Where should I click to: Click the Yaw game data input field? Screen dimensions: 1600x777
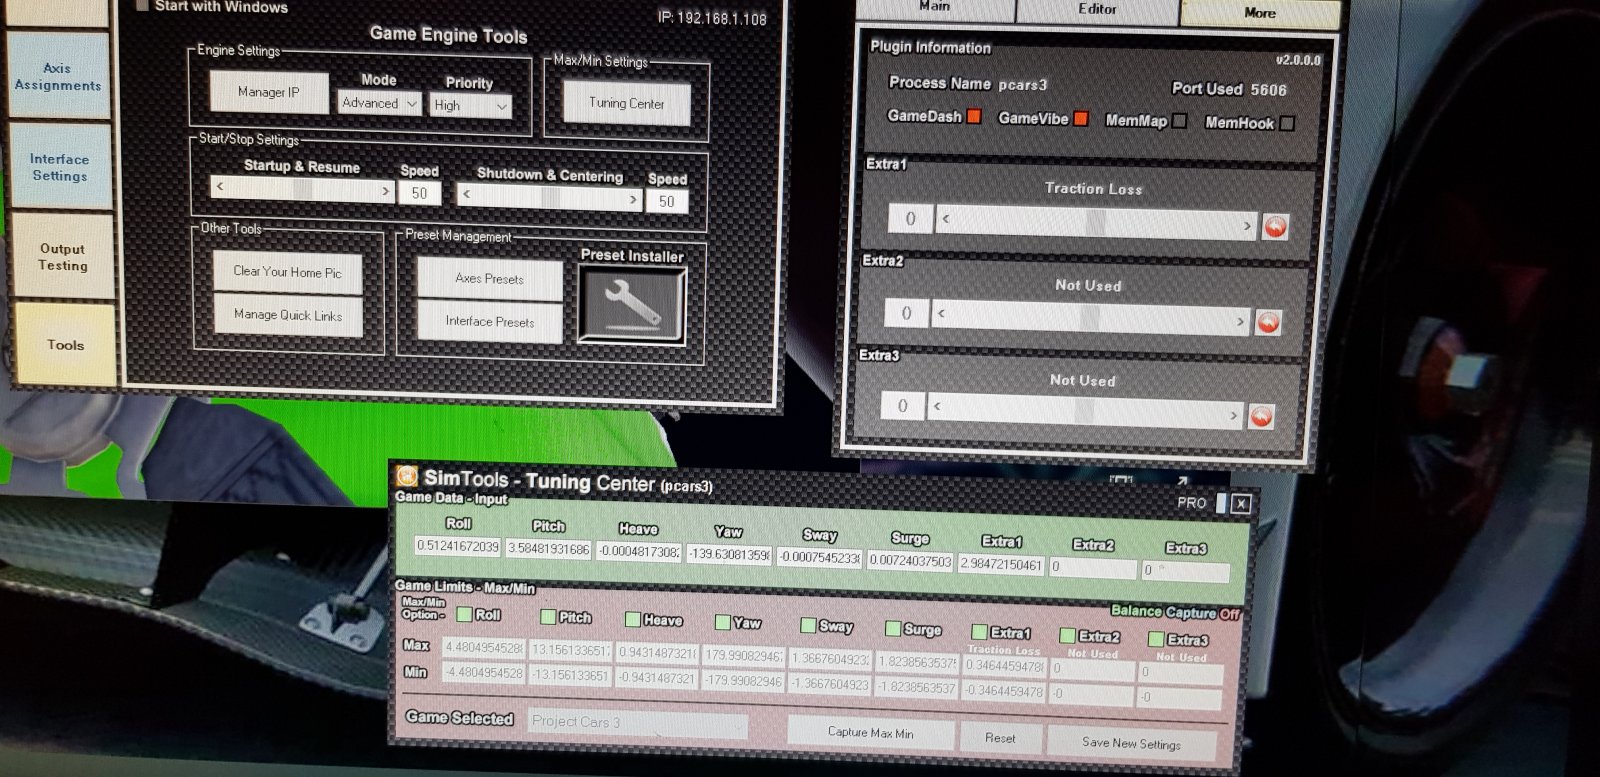tap(729, 554)
